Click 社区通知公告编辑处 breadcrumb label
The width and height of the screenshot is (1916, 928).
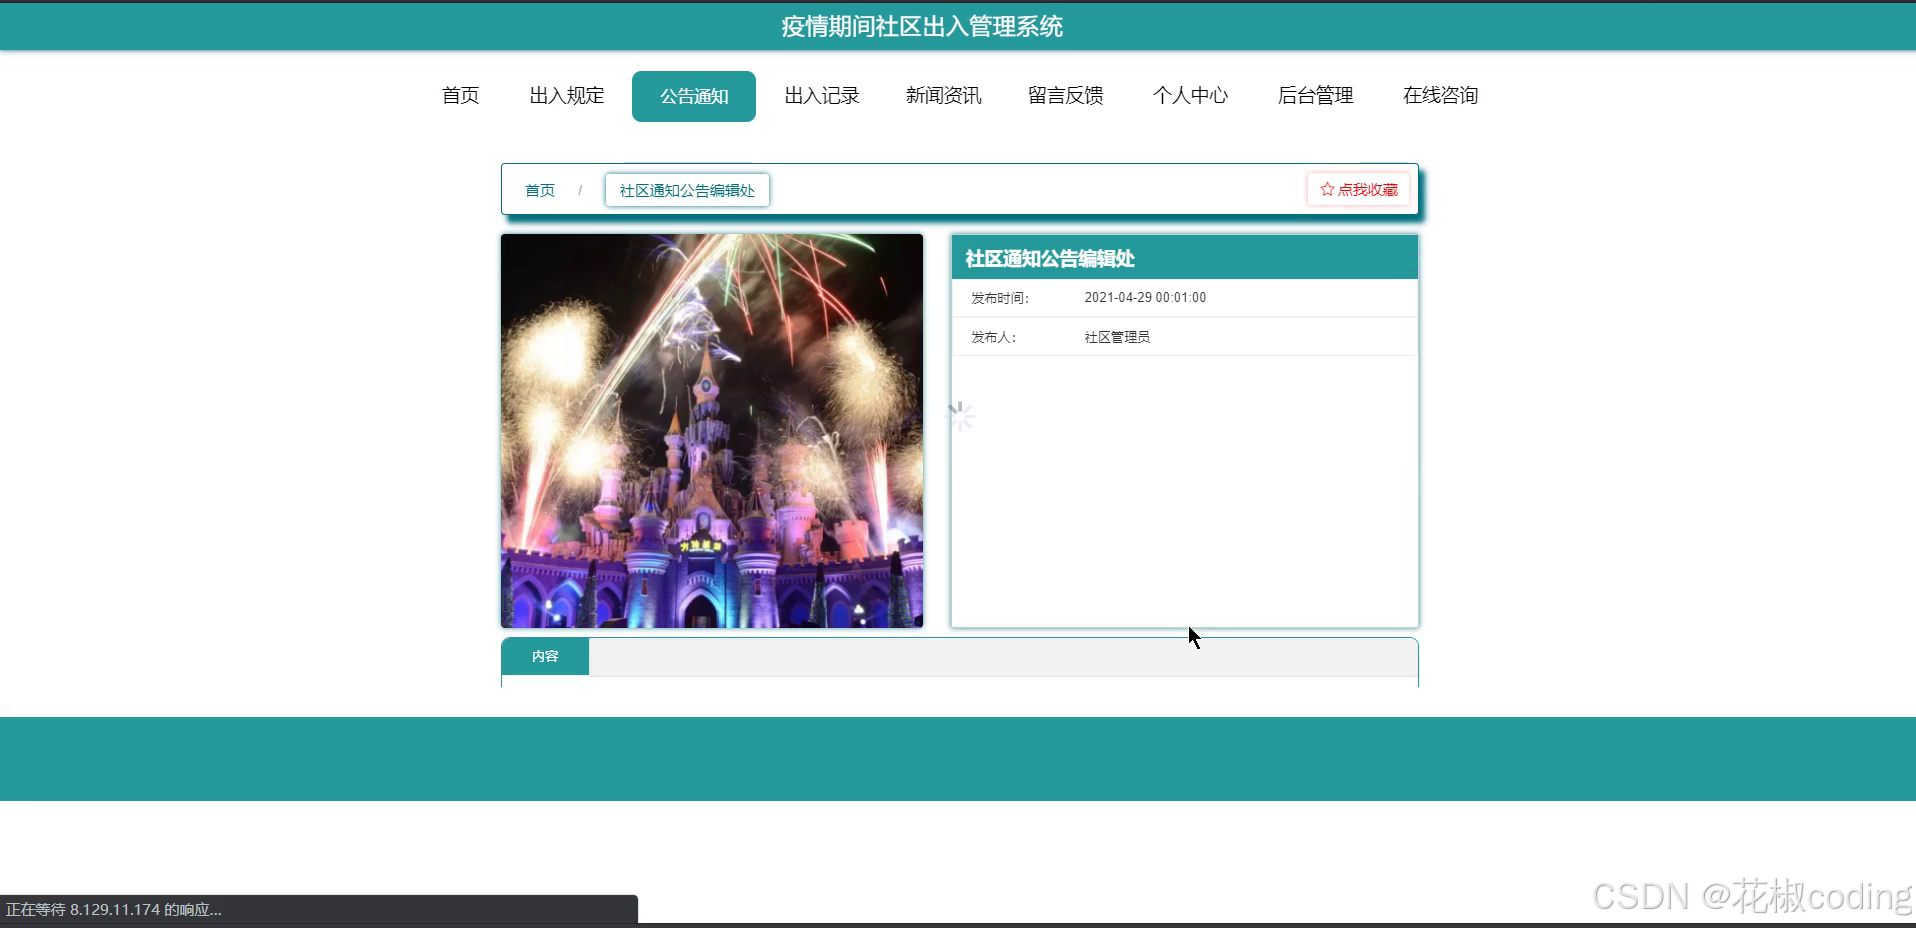tap(686, 189)
